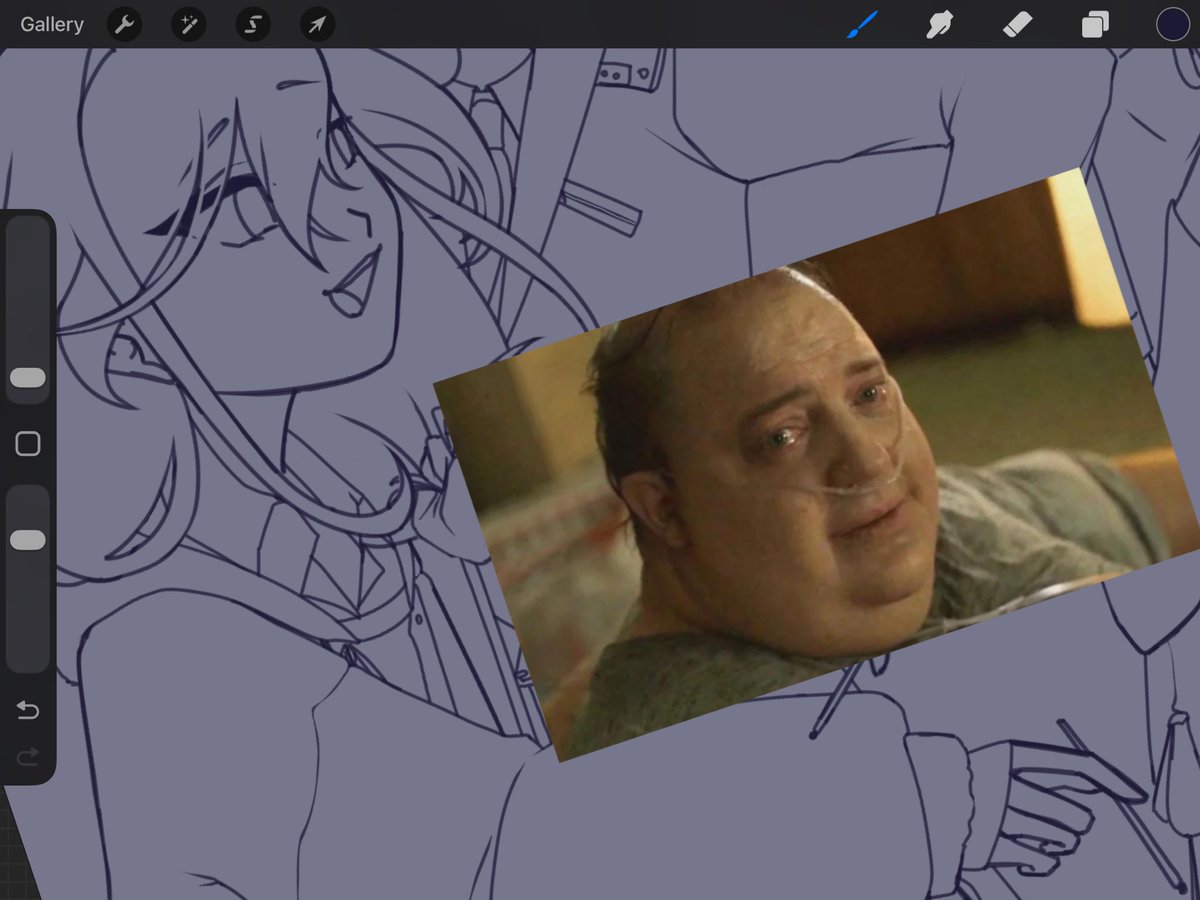Set brush opacity on lower sidebar slider

(28, 578)
